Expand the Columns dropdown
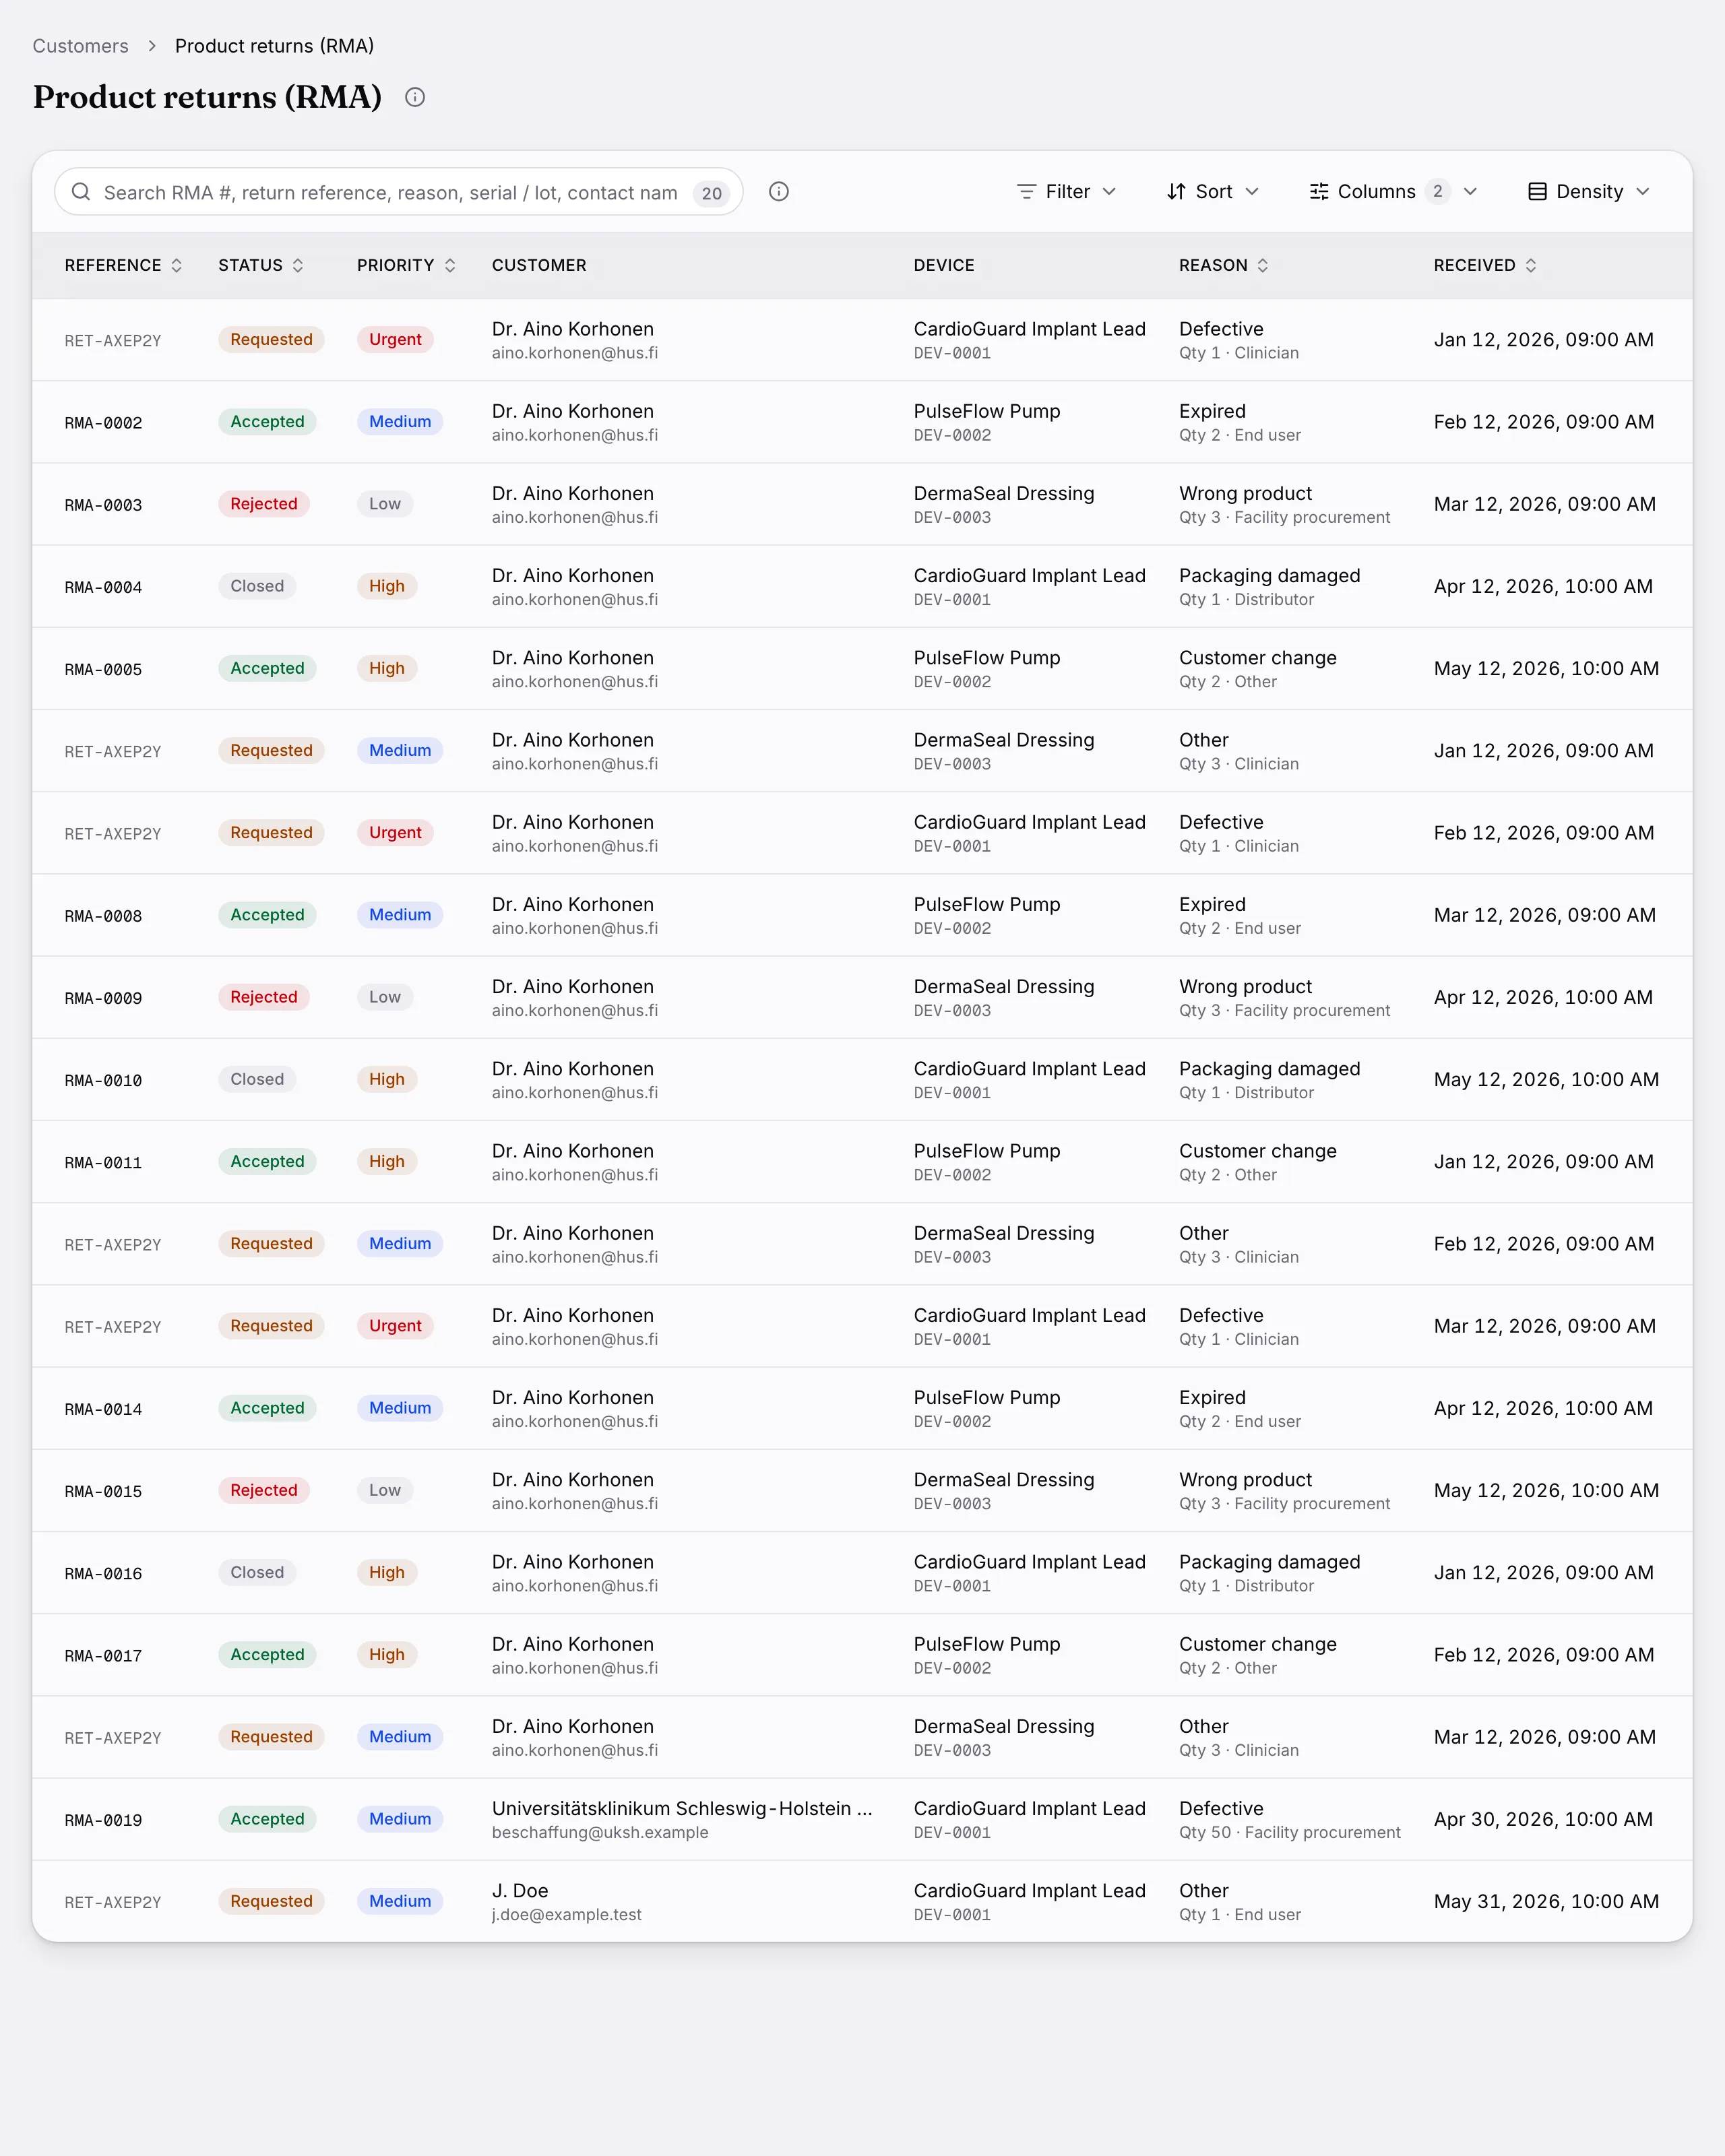This screenshot has width=1725, height=2156. (x=1393, y=192)
